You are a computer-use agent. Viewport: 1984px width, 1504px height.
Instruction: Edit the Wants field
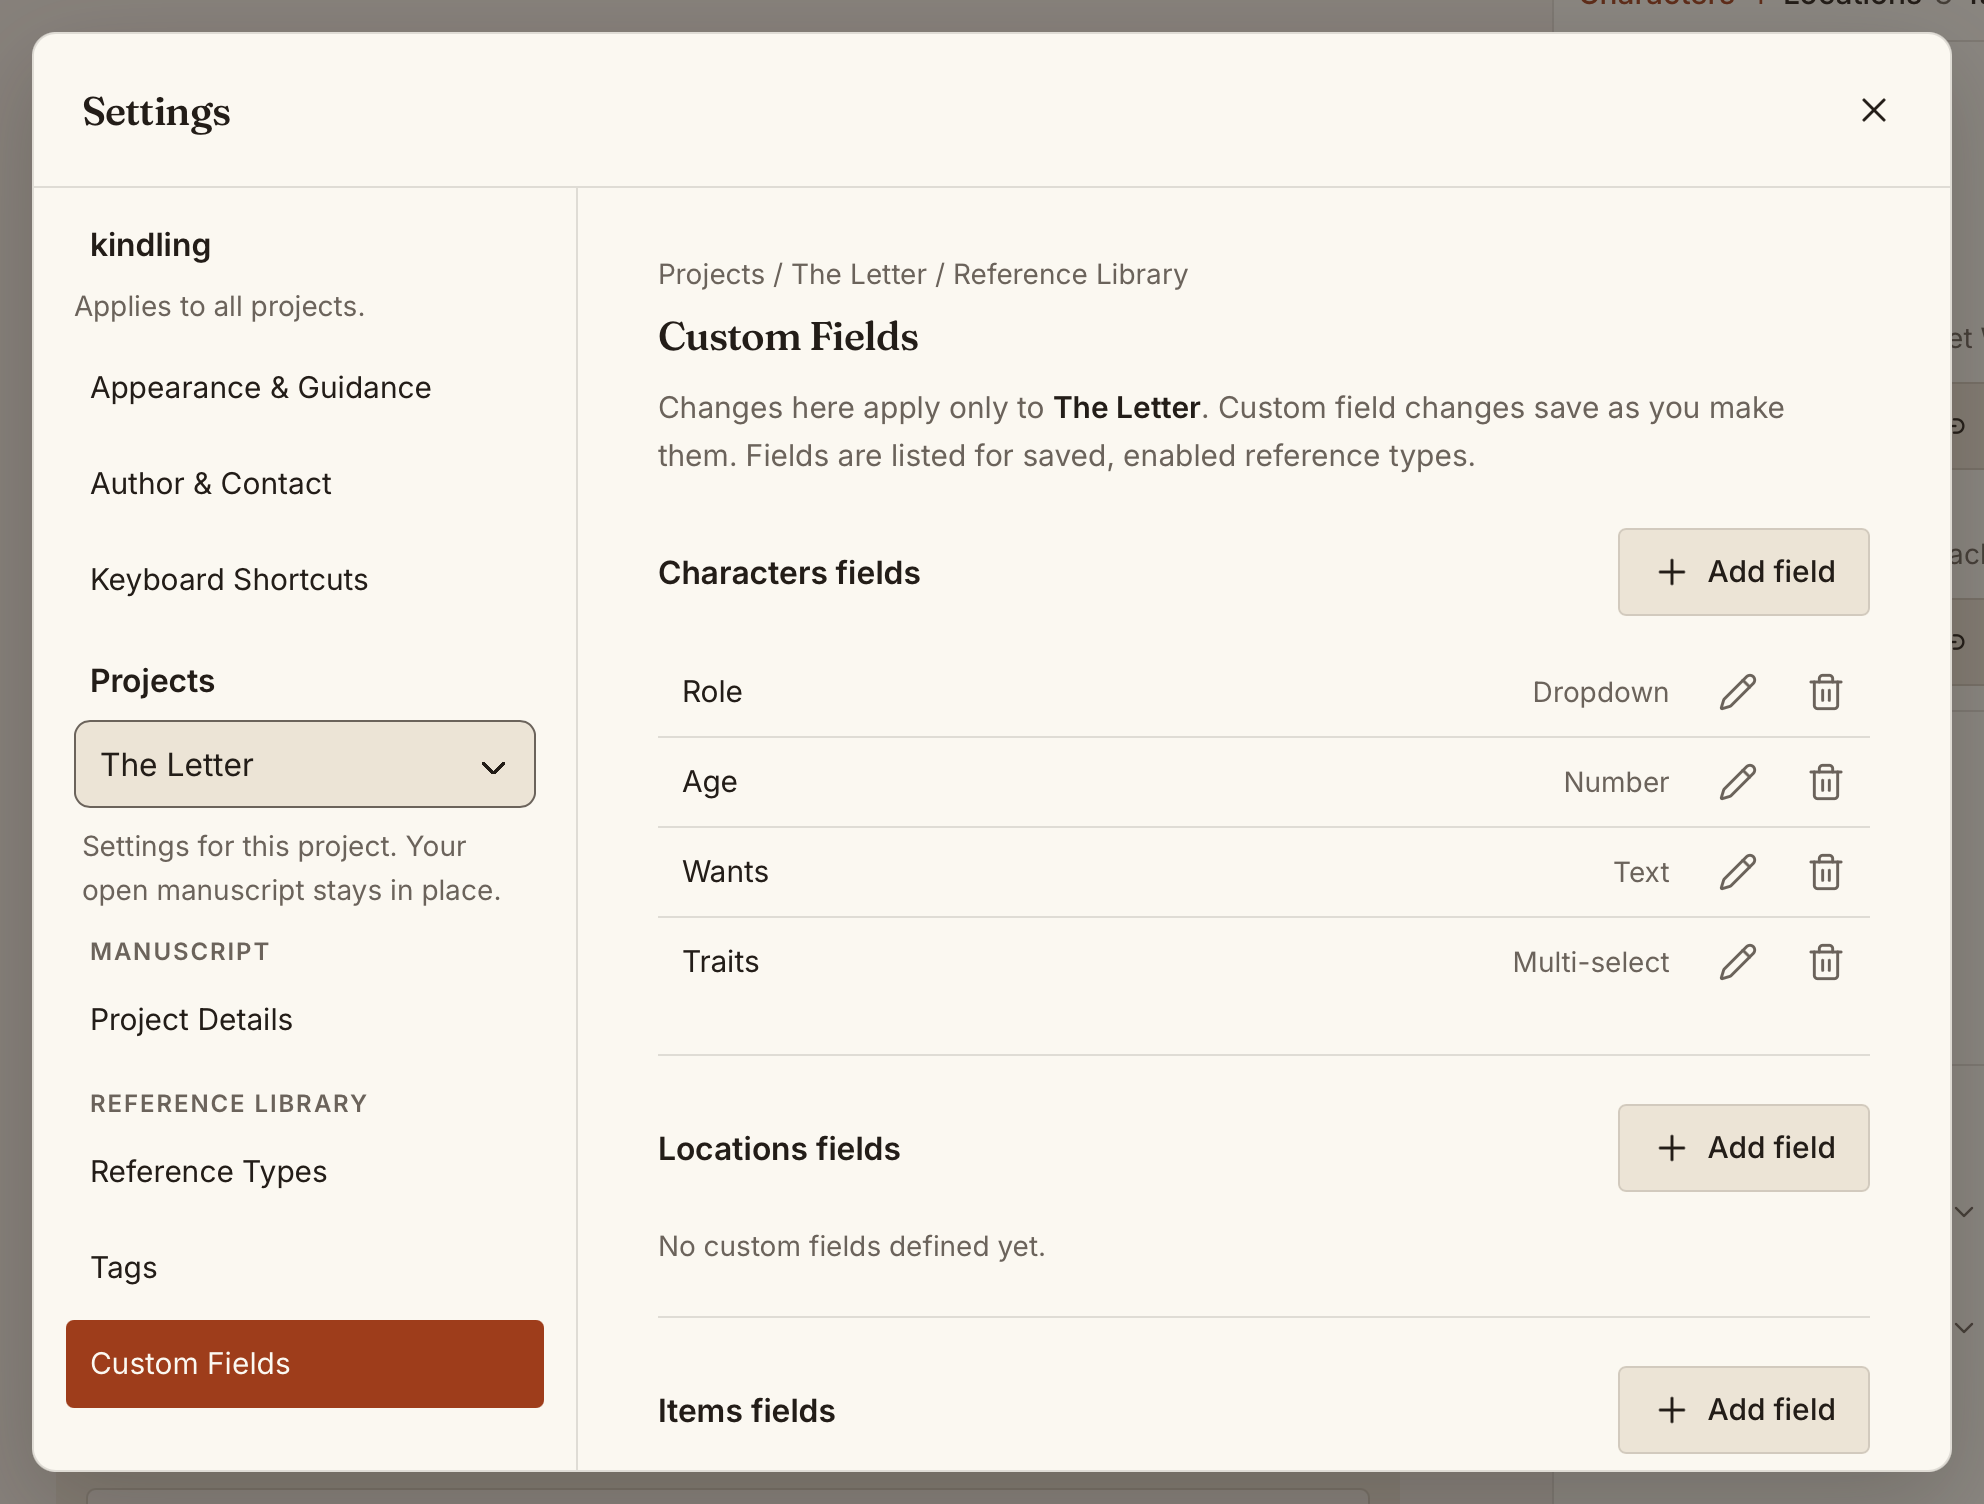click(1738, 872)
